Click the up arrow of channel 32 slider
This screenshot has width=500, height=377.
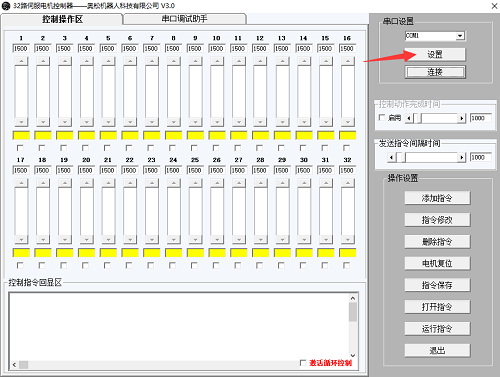tap(348, 183)
